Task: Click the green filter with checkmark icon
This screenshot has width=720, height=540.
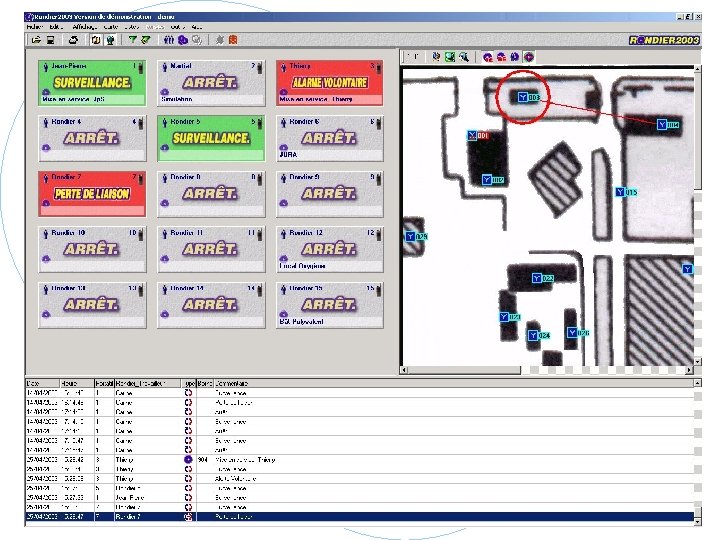Action: tap(146, 40)
